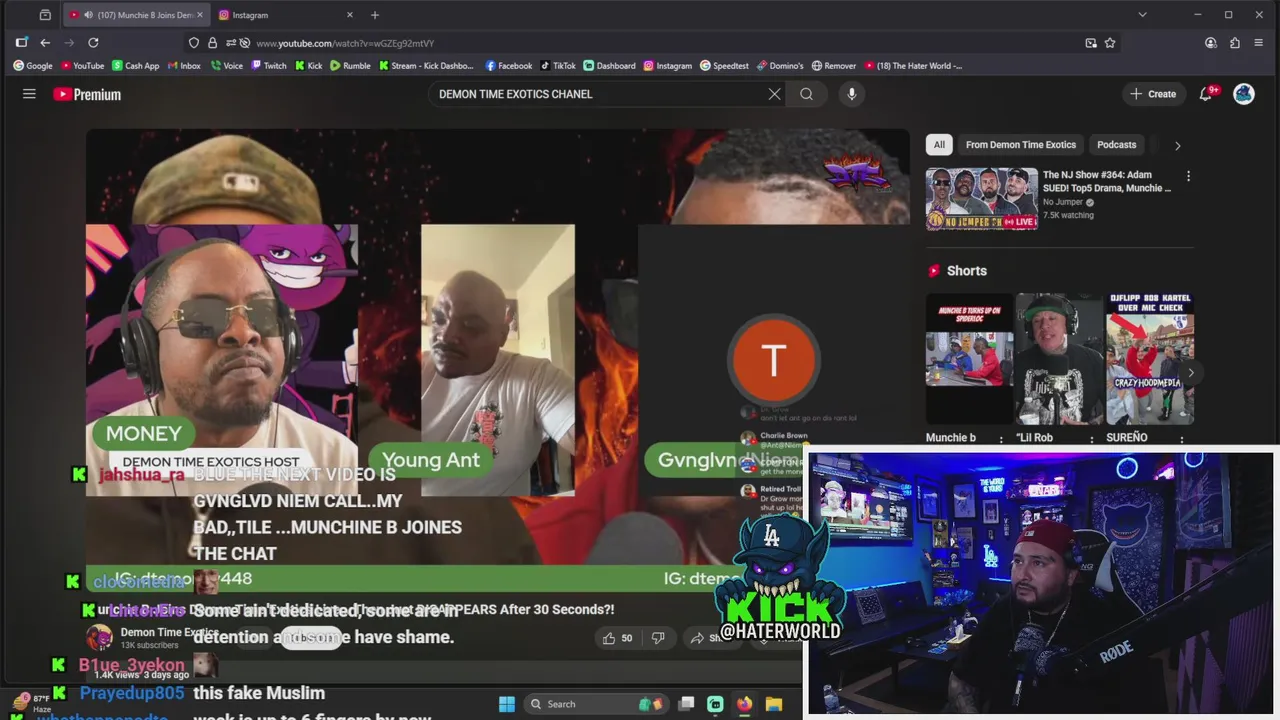Viewport: 1280px width, 720px height.
Task: Open Firefox from the Windows taskbar
Action: coord(744,704)
